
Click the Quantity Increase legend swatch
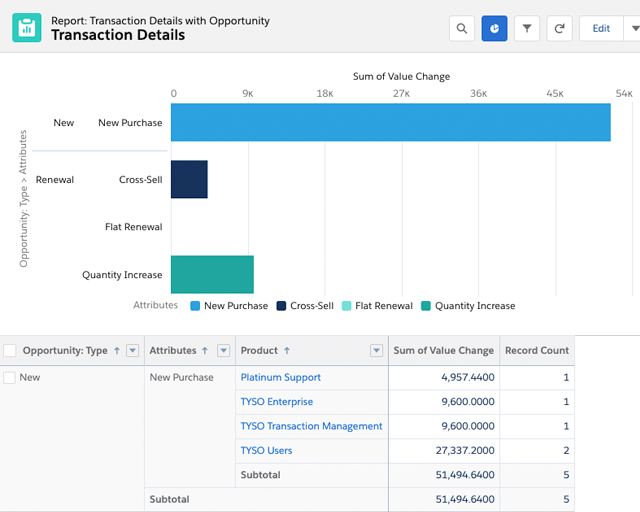pos(426,306)
